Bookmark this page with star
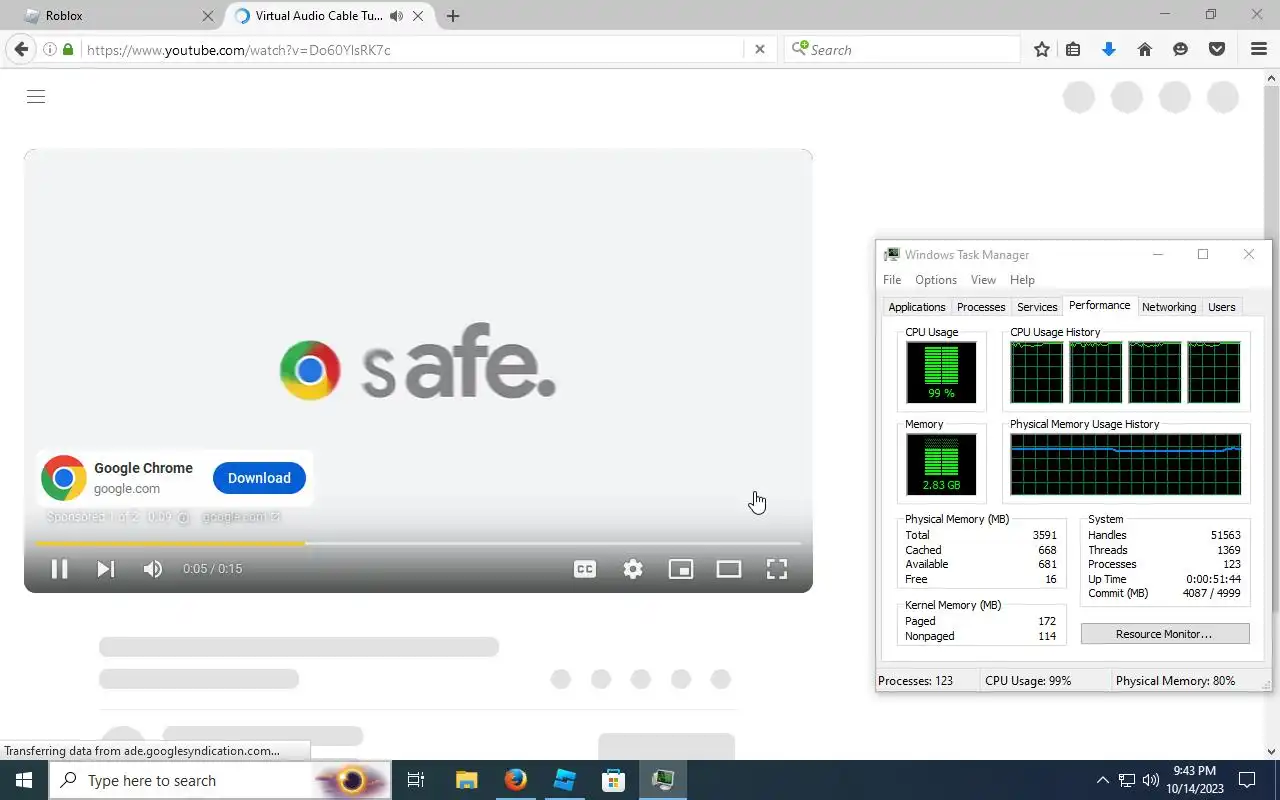 click(1042, 49)
